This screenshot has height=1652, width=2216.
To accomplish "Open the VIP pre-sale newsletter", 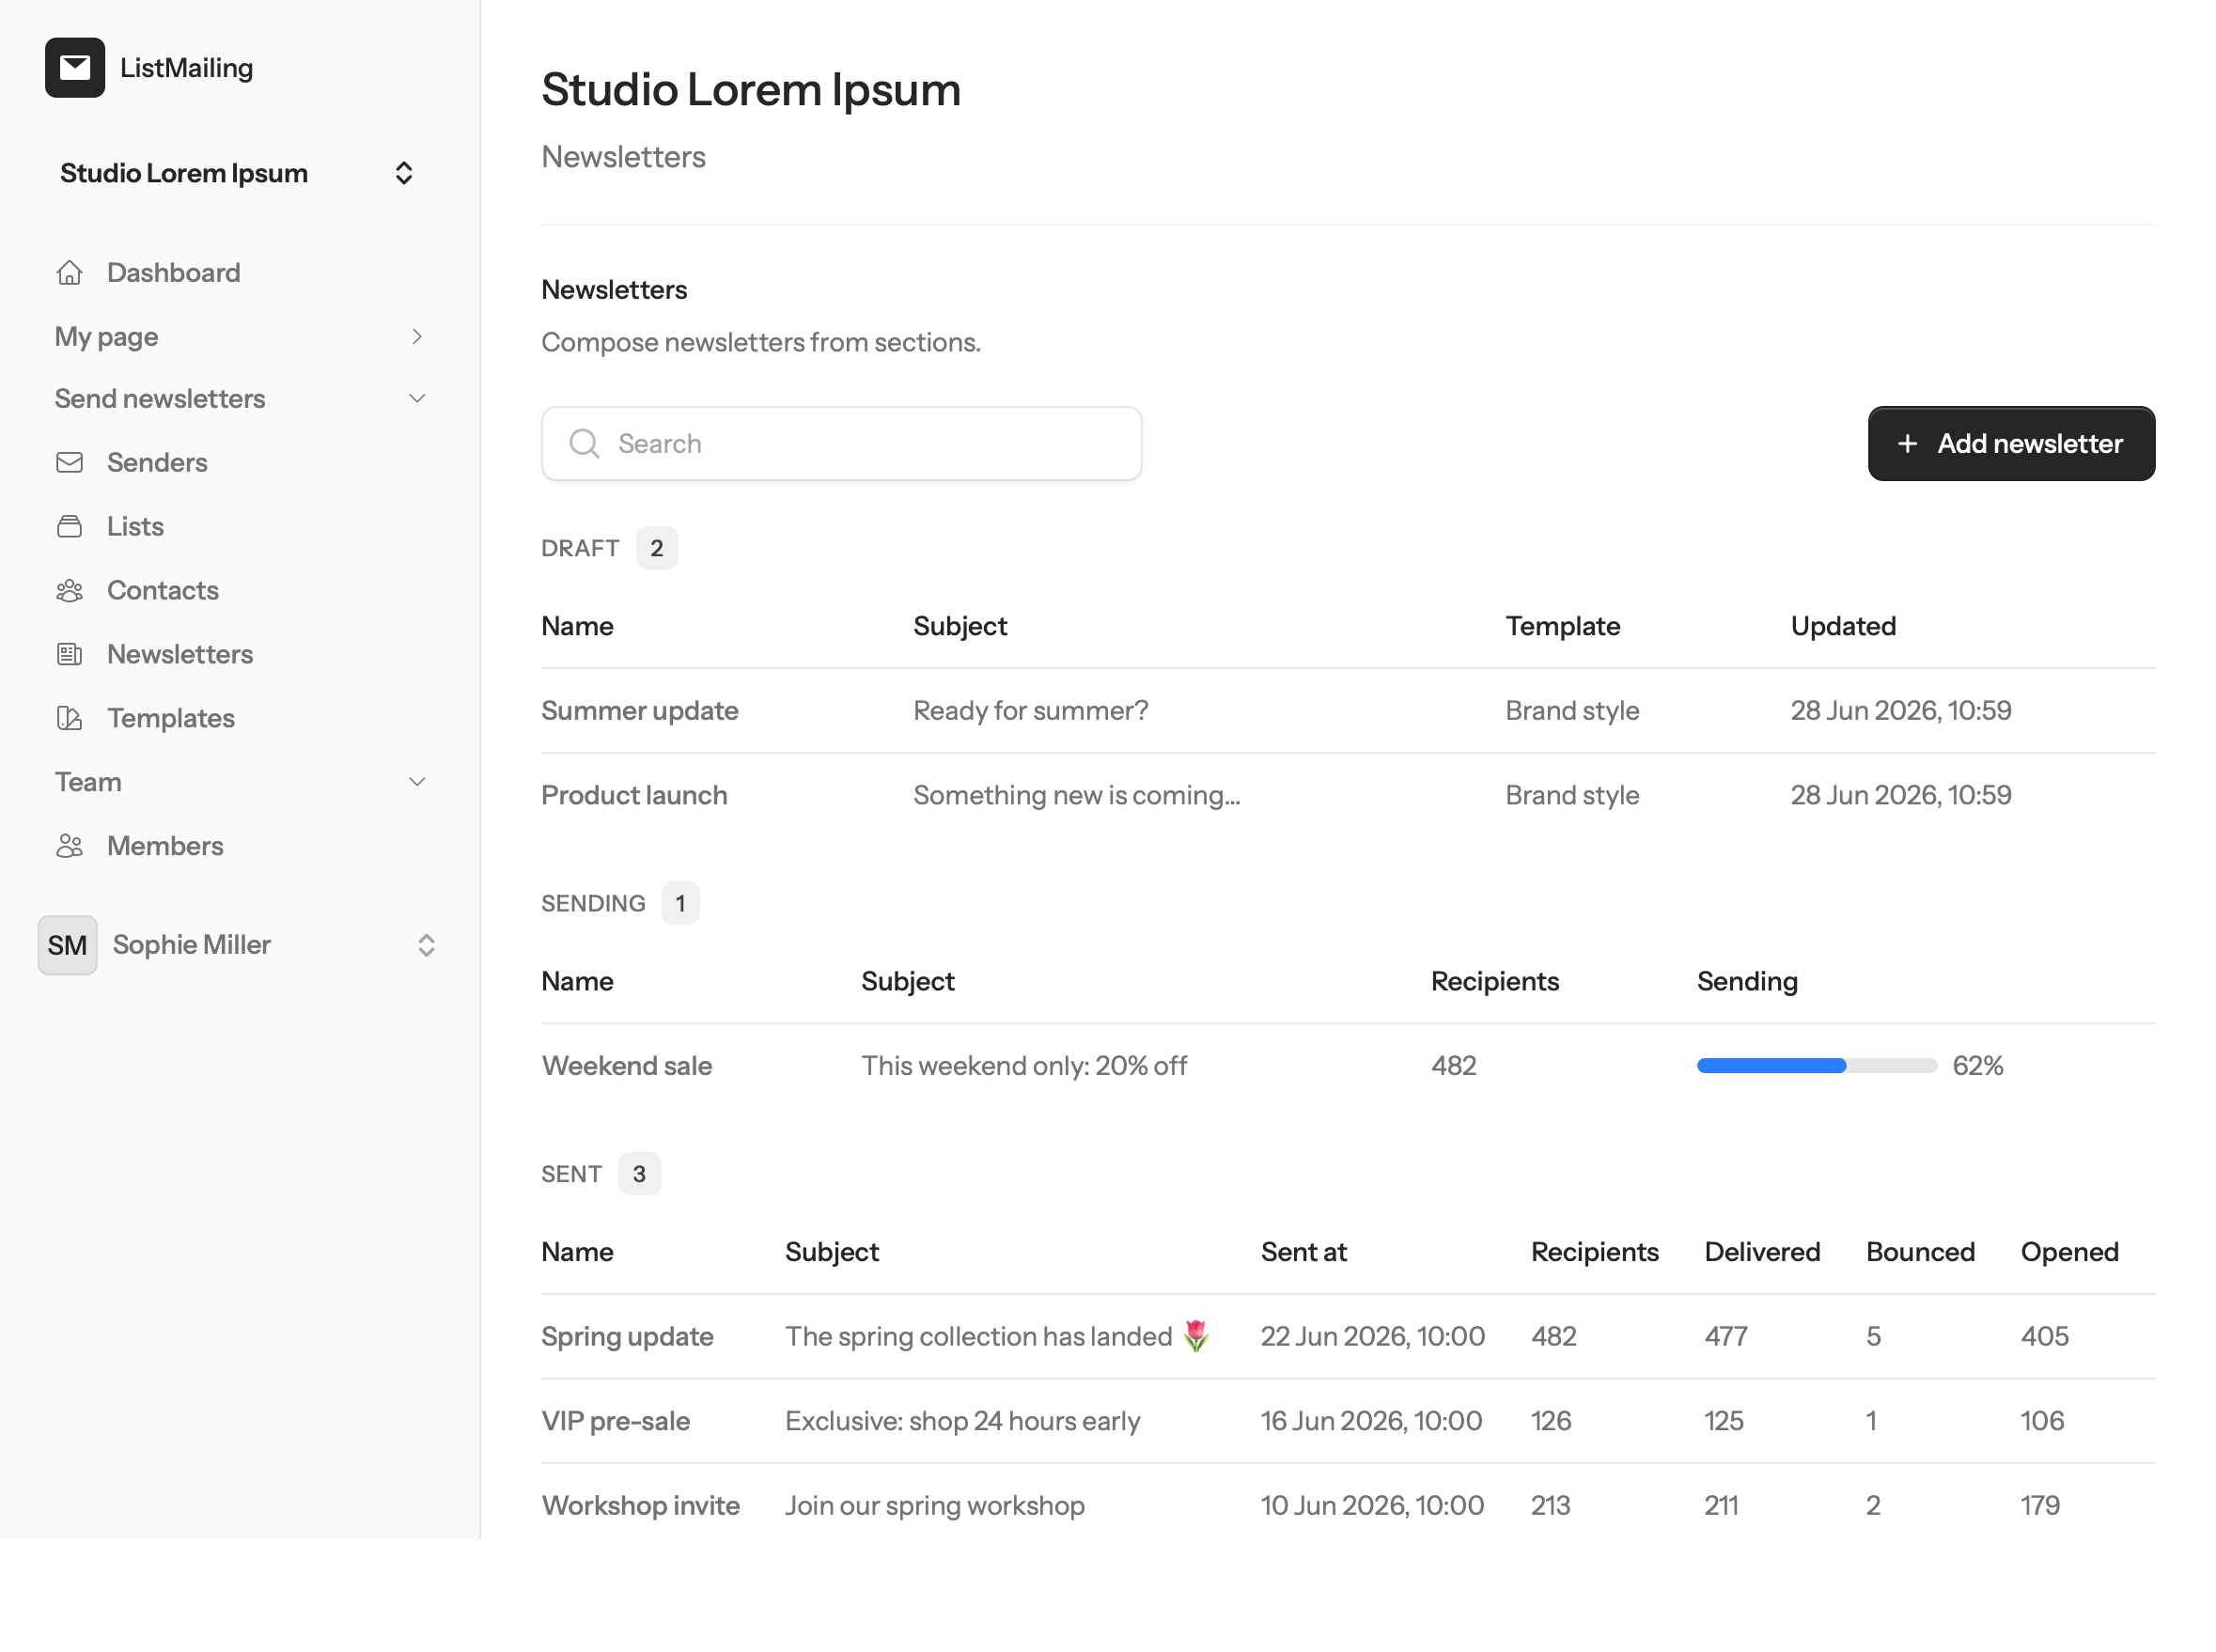I will pyautogui.click(x=615, y=1422).
